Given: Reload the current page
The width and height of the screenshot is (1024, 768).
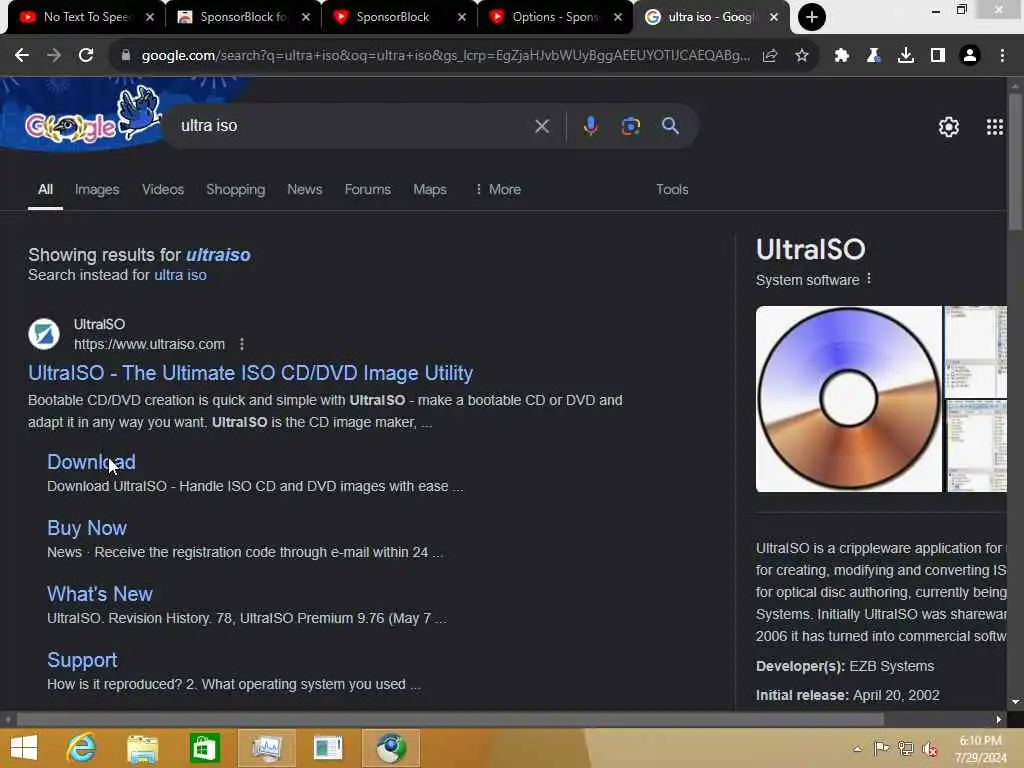Looking at the screenshot, I should click(x=86, y=56).
